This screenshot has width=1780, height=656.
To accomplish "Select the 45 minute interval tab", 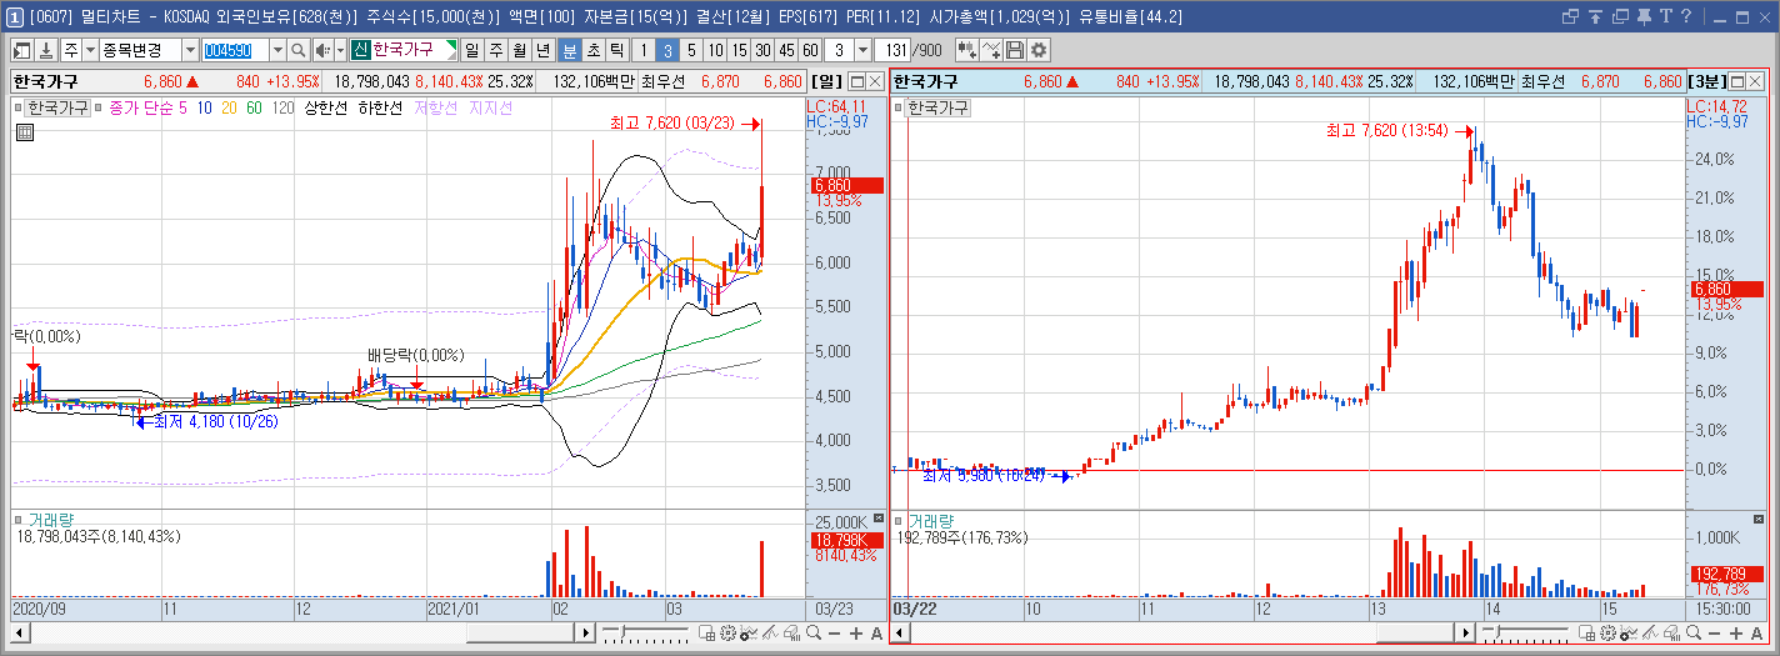I will [787, 50].
